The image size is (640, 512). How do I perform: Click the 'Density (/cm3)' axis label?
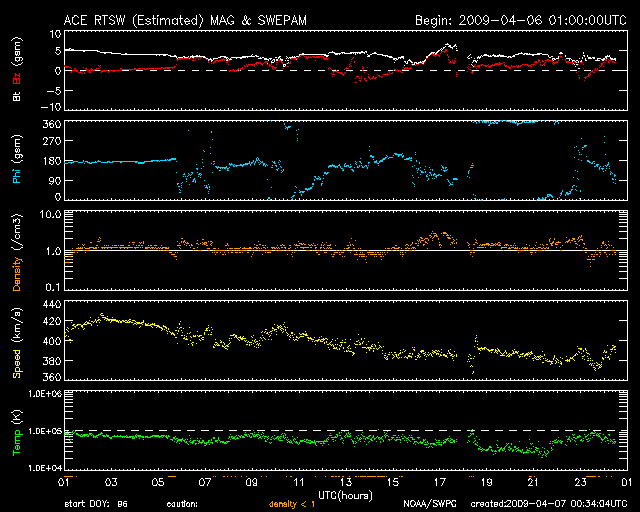(17, 252)
